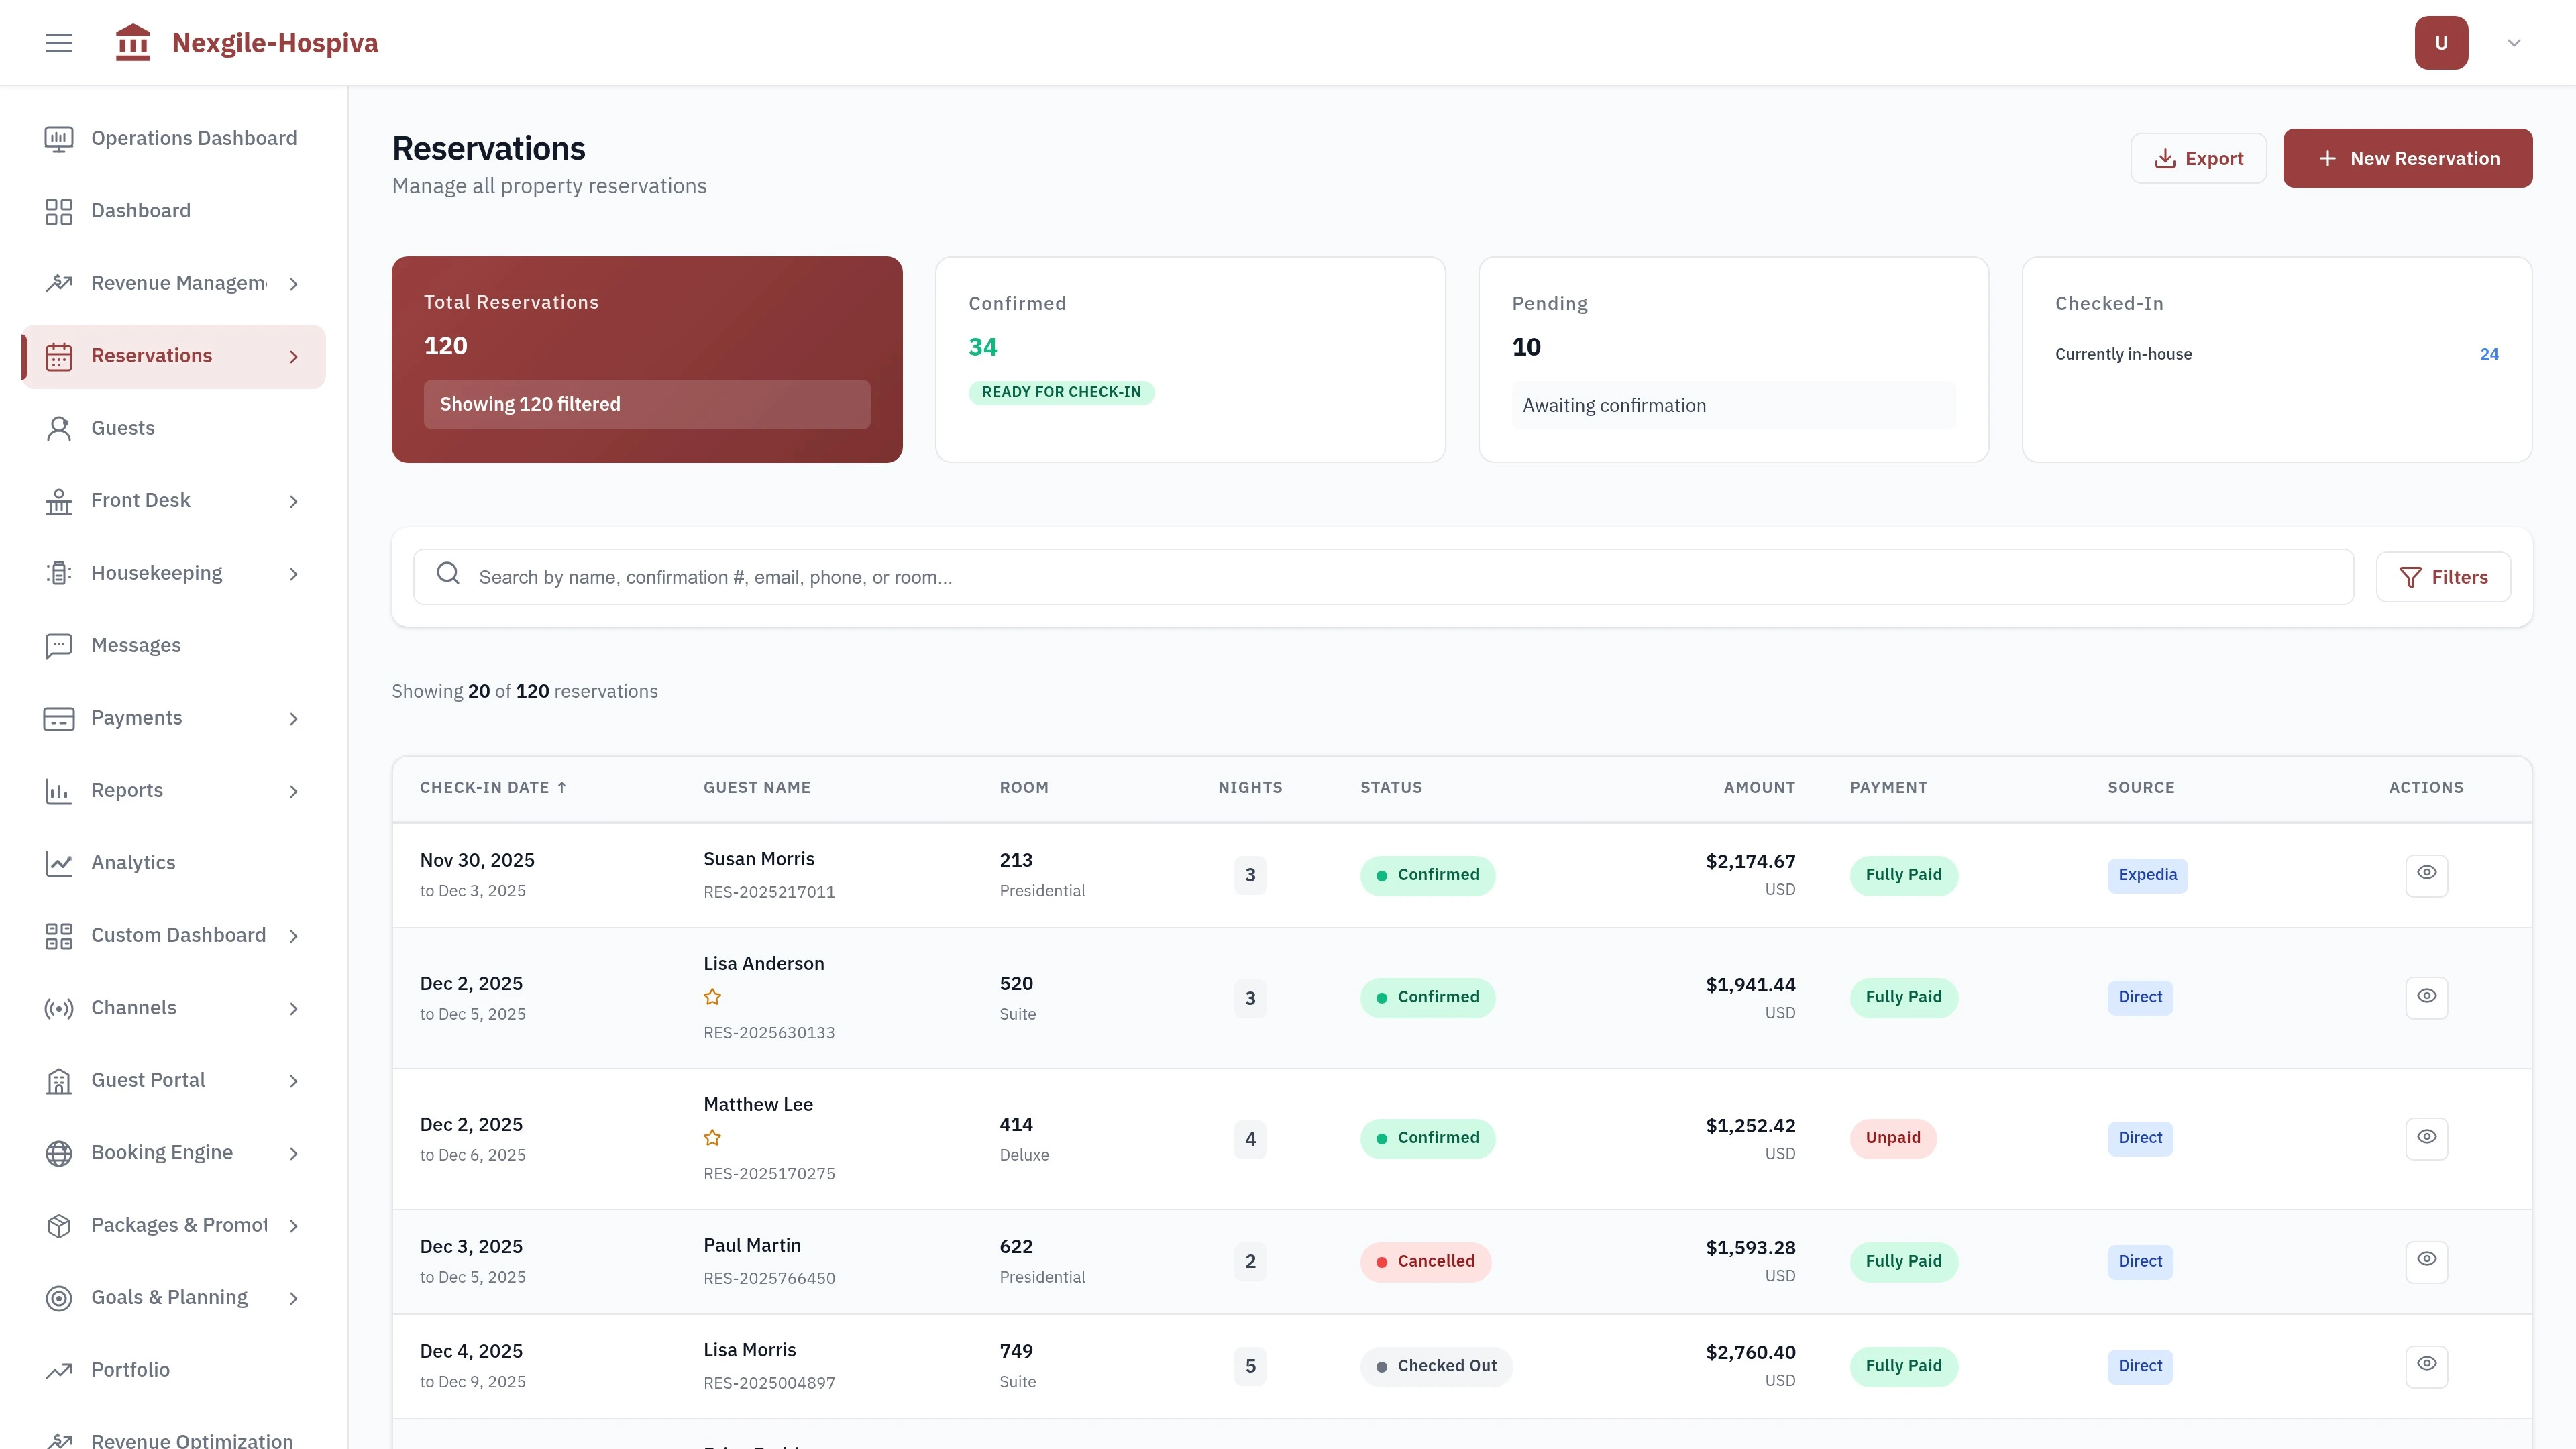Select the Housekeeping icon in sidebar

(58, 572)
